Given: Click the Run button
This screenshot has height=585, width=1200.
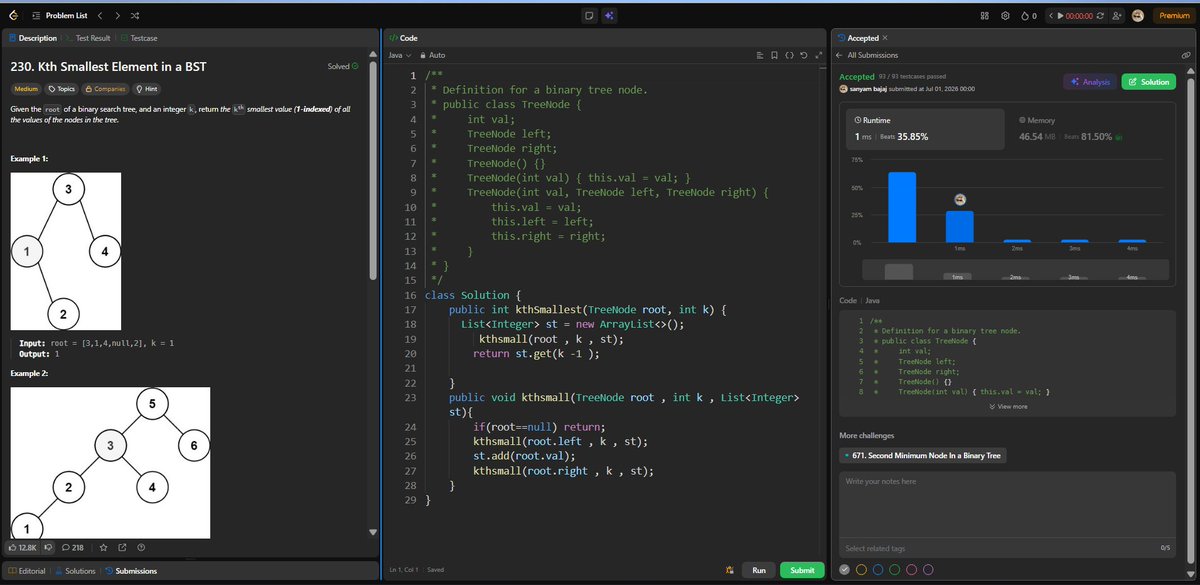Looking at the screenshot, I should tap(759, 570).
